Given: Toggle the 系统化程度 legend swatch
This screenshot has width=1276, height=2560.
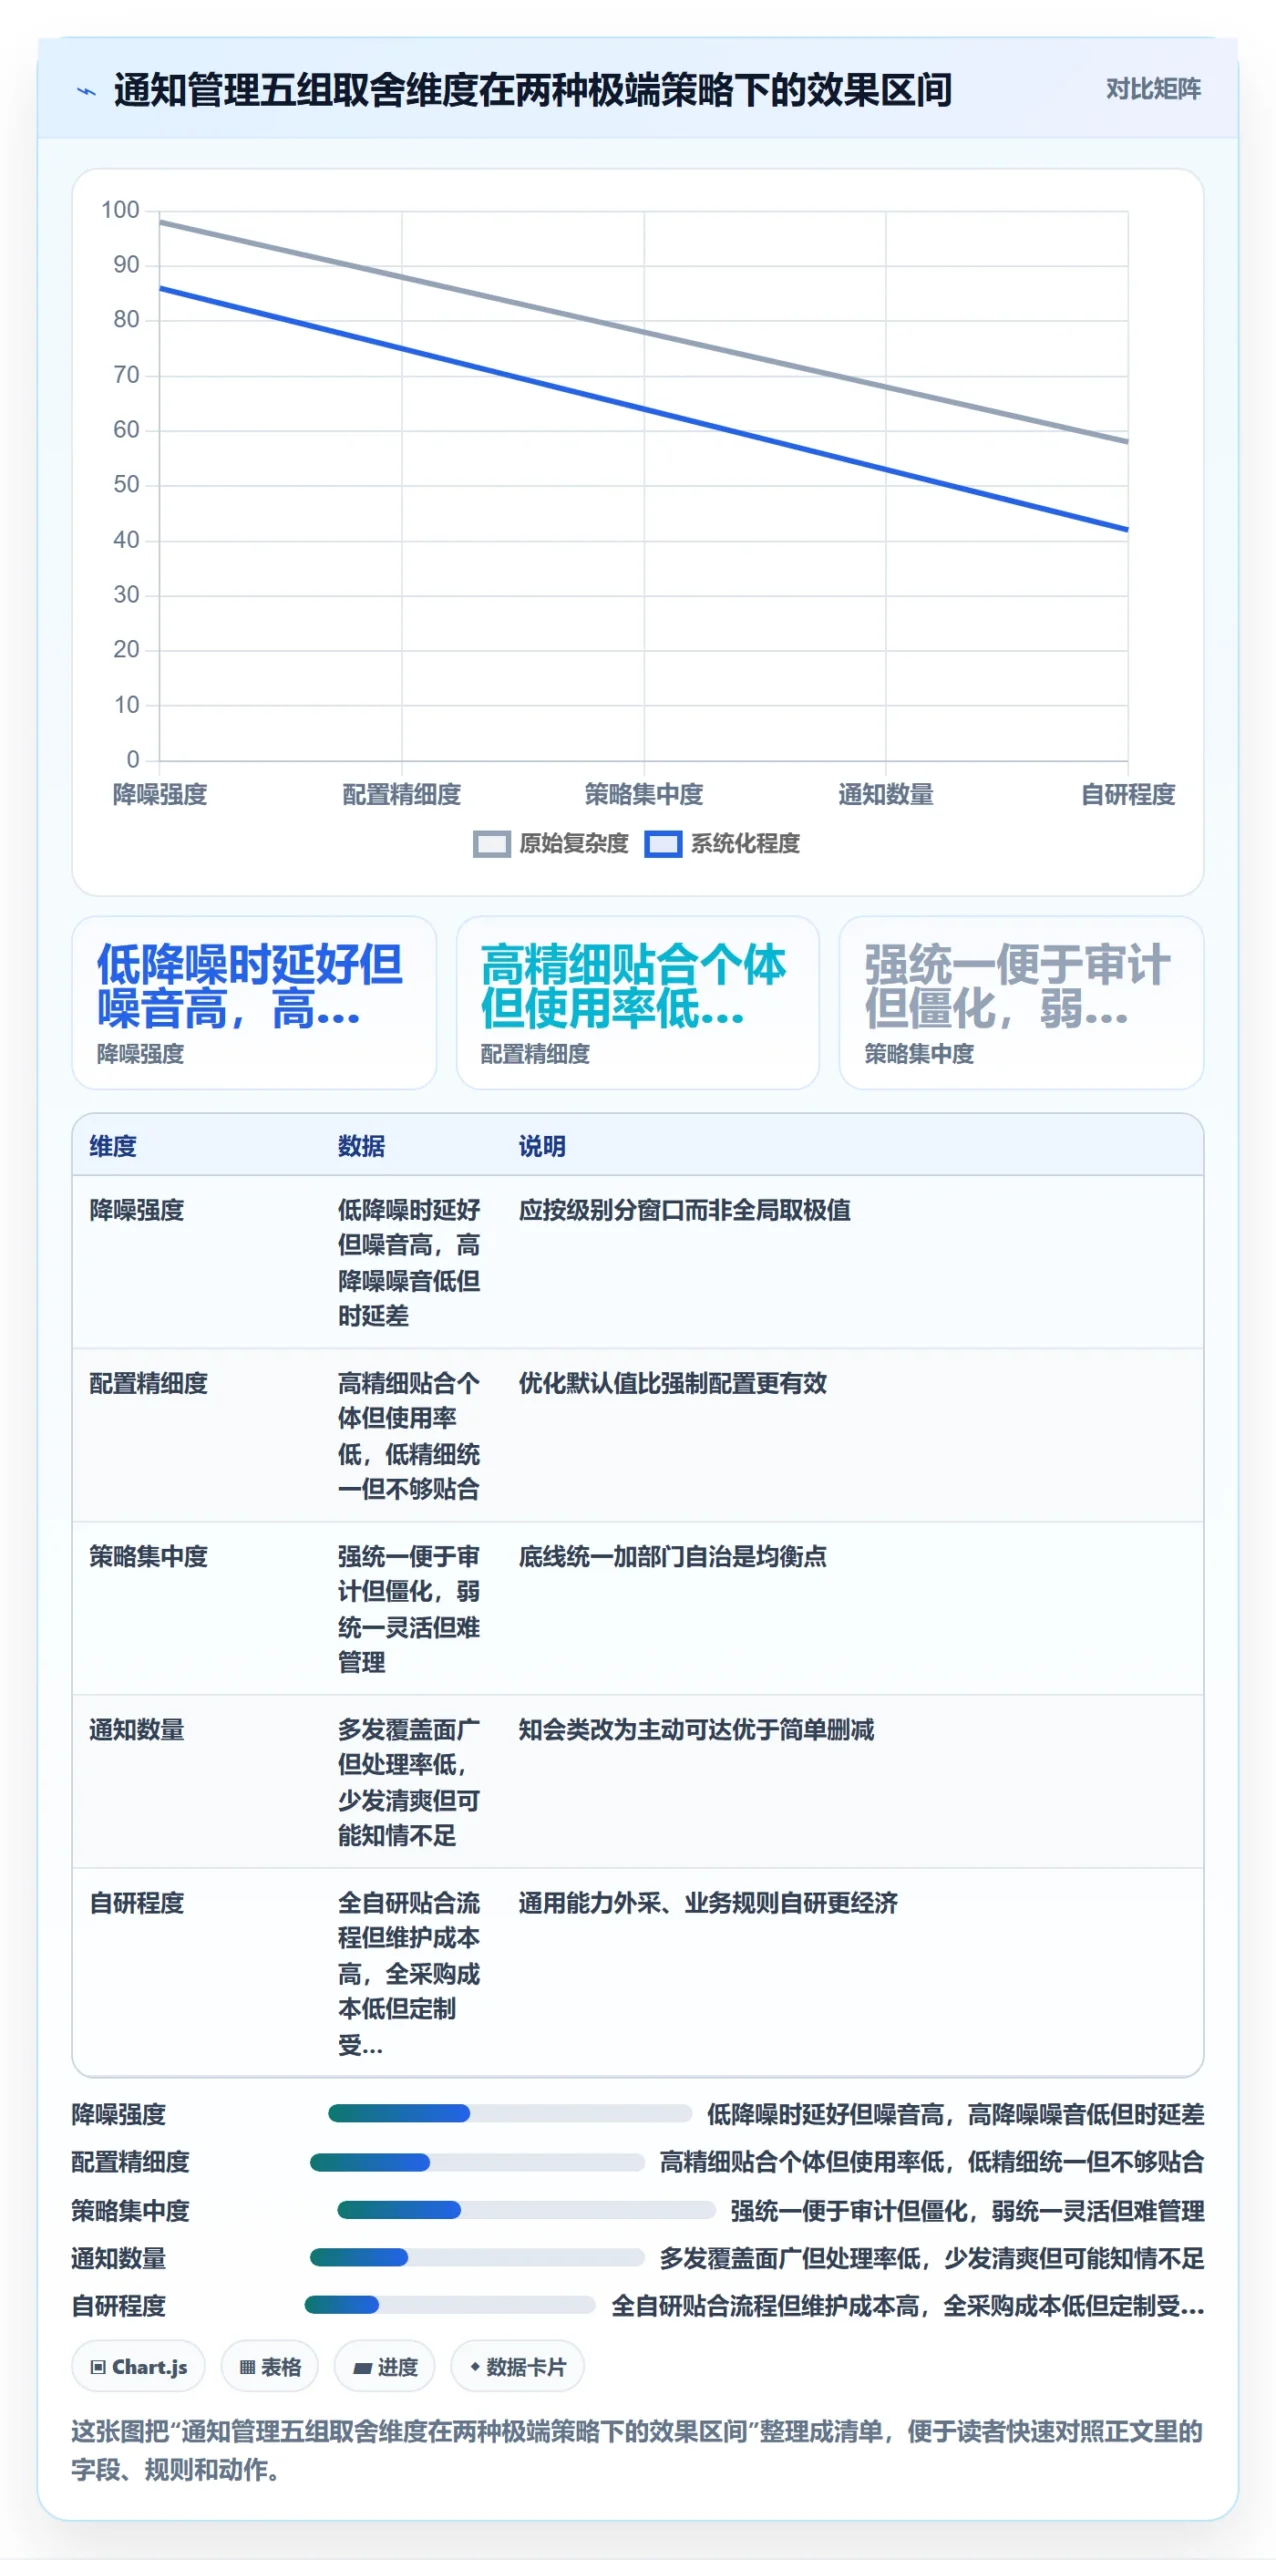Looking at the screenshot, I should [x=663, y=844].
